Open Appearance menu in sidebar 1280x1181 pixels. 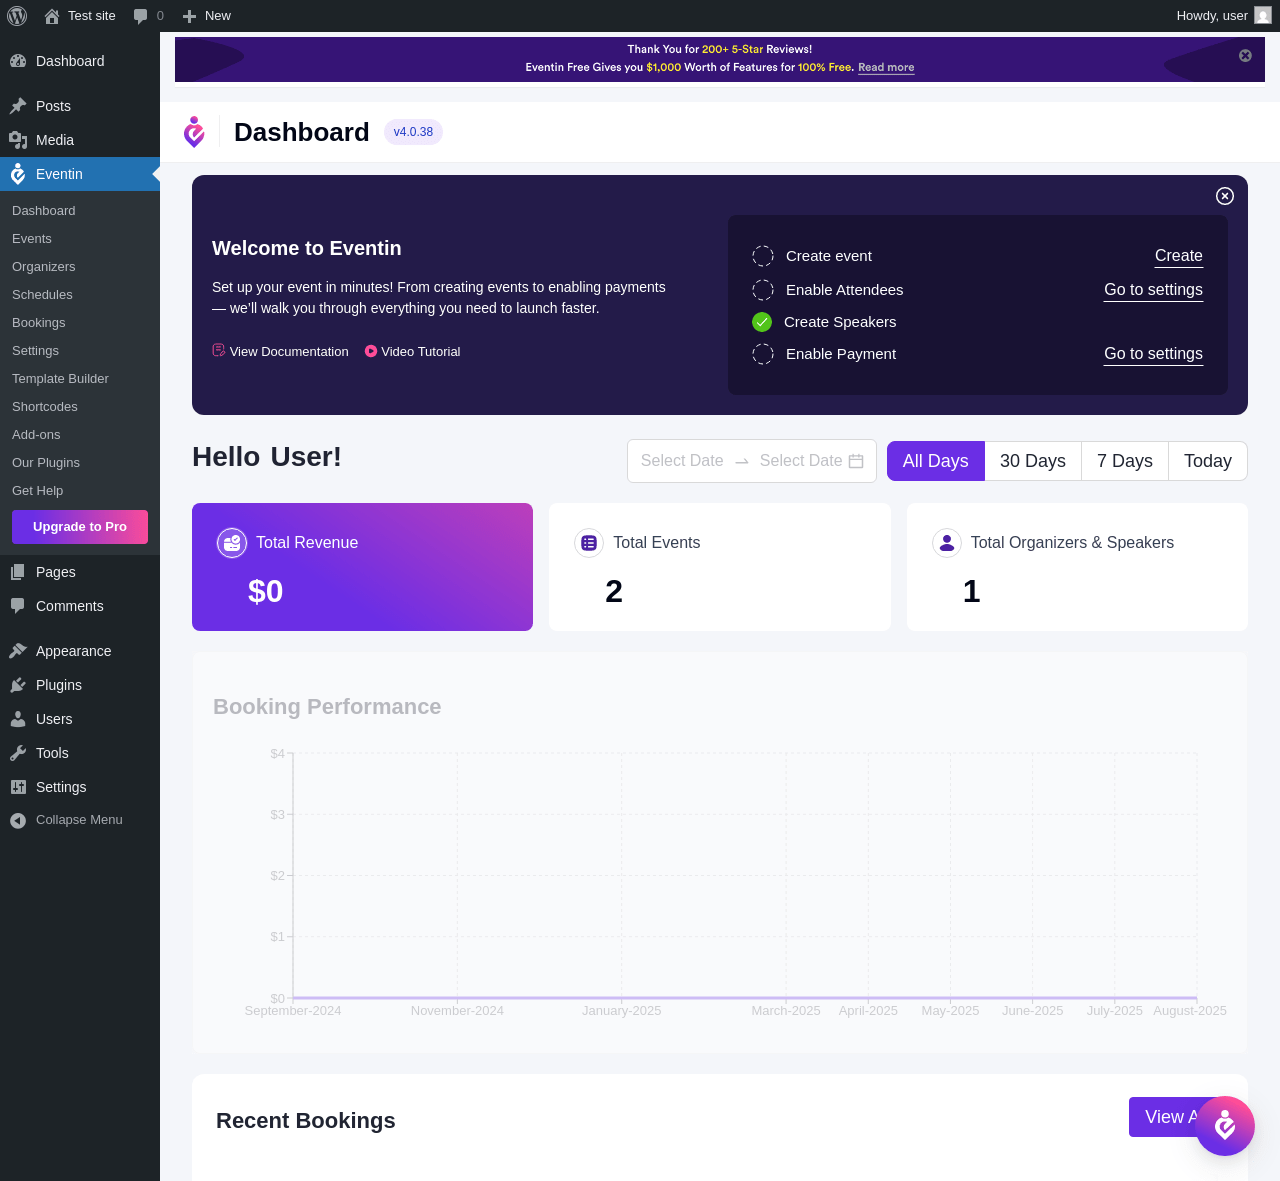pyautogui.click(x=80, y=651)
